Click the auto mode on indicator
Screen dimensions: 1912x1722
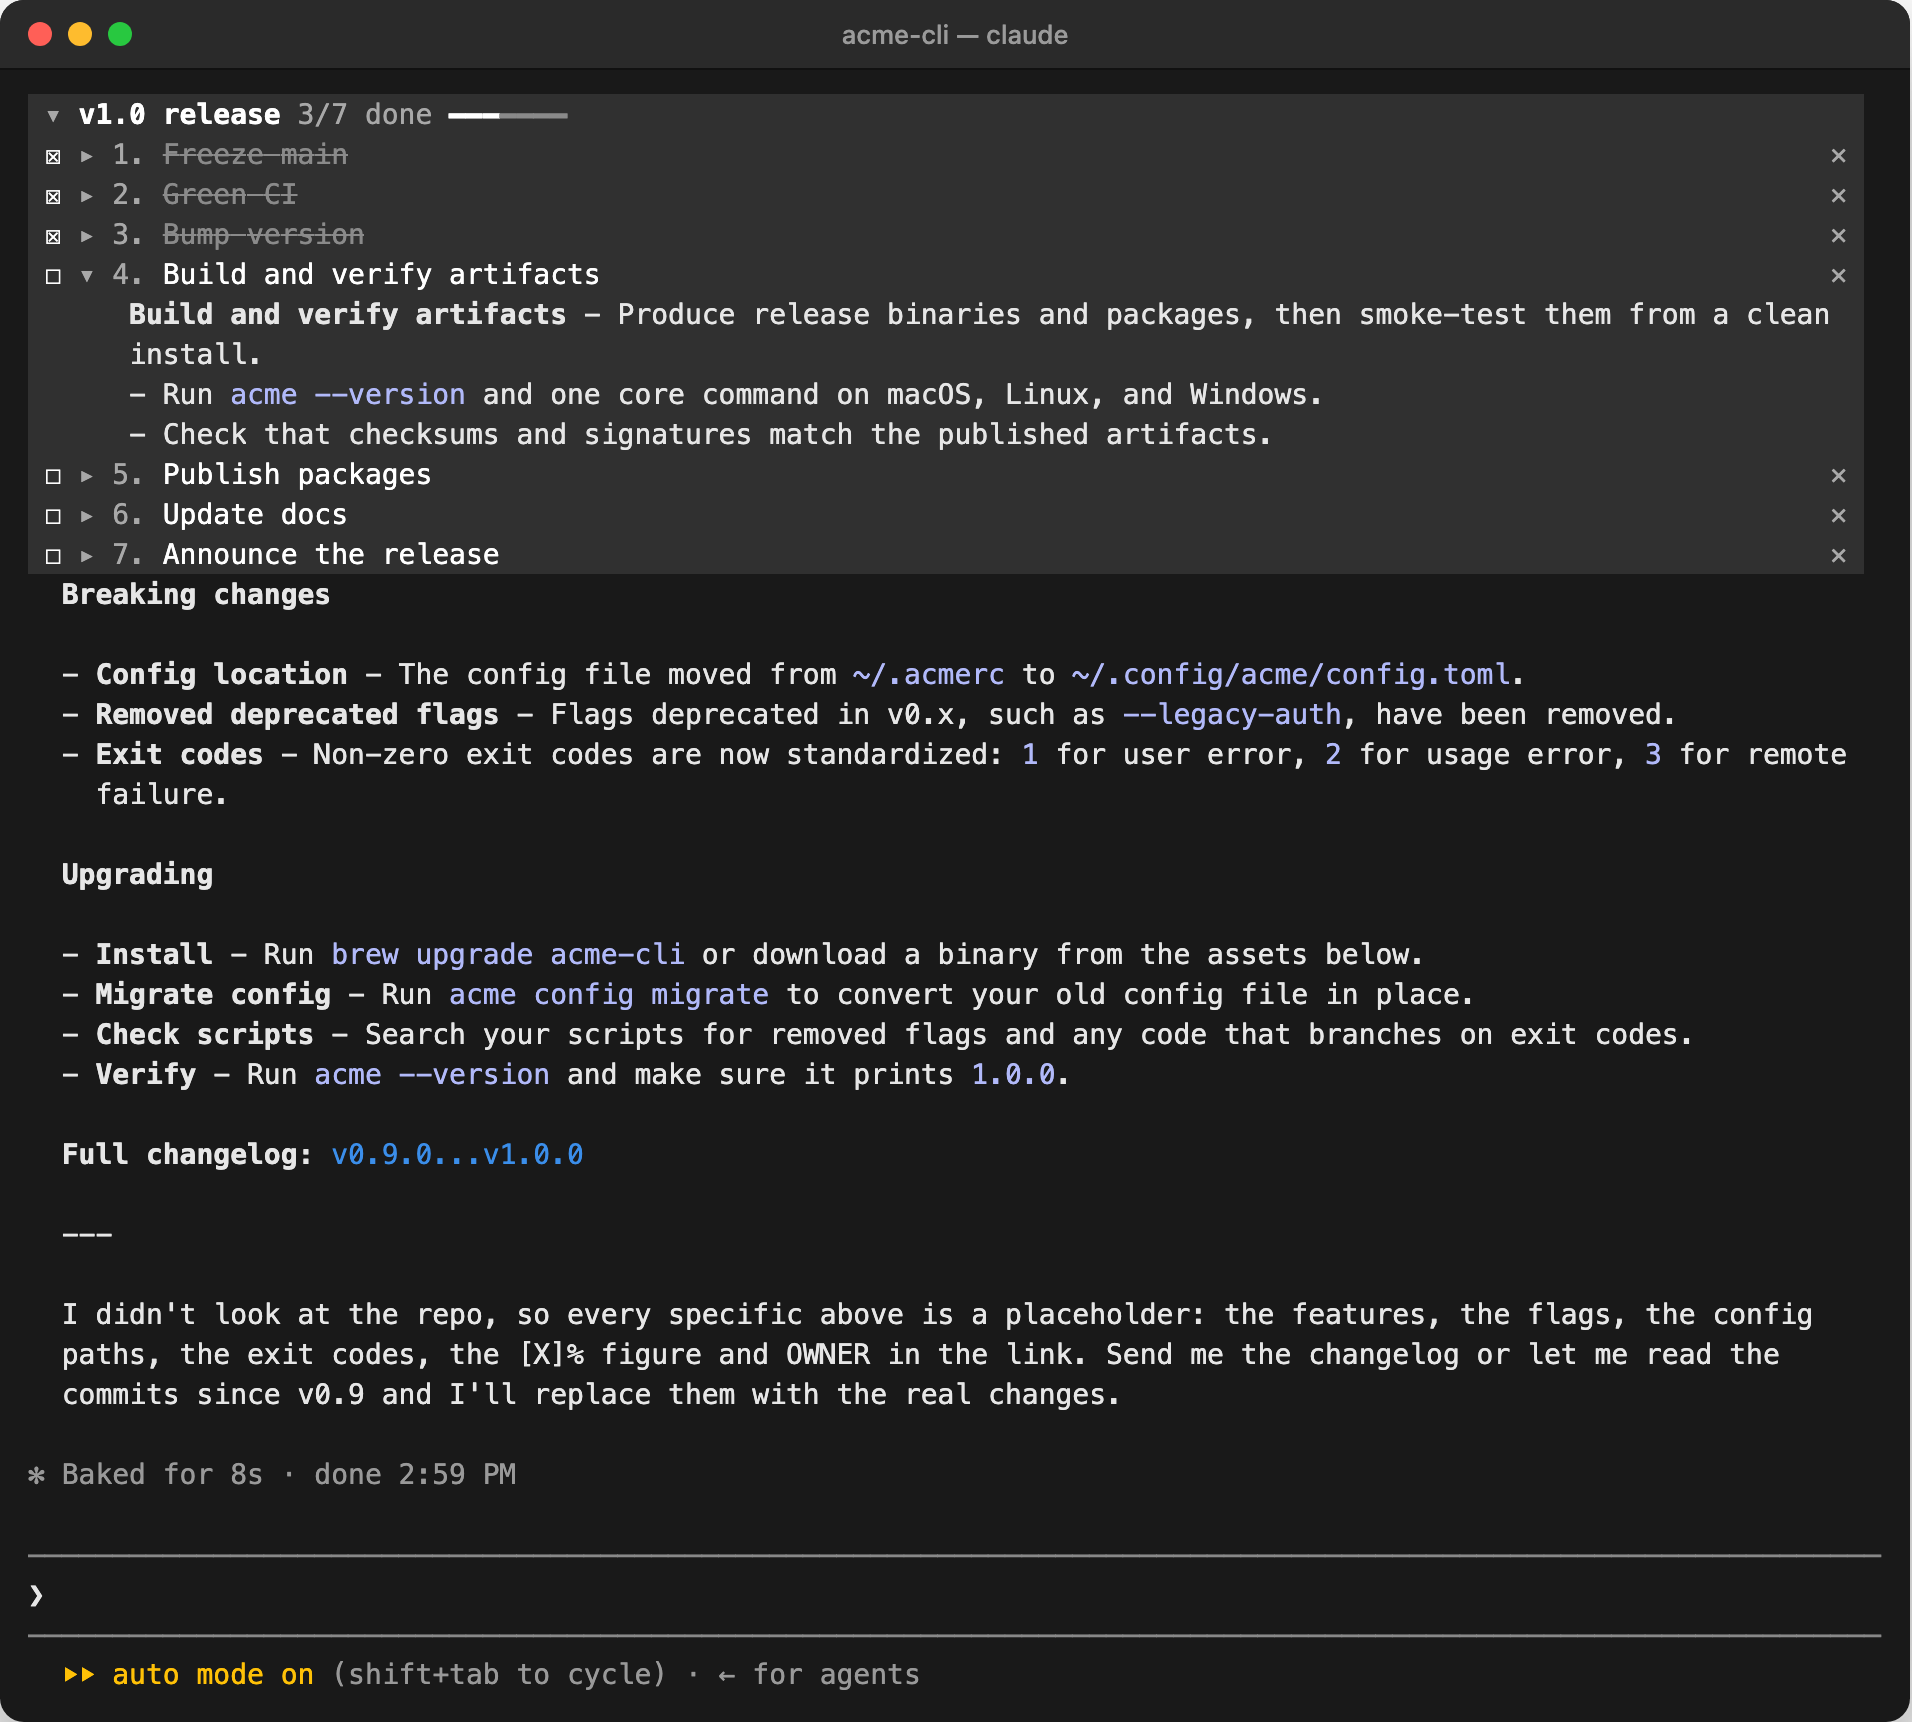click(213, 1675)
